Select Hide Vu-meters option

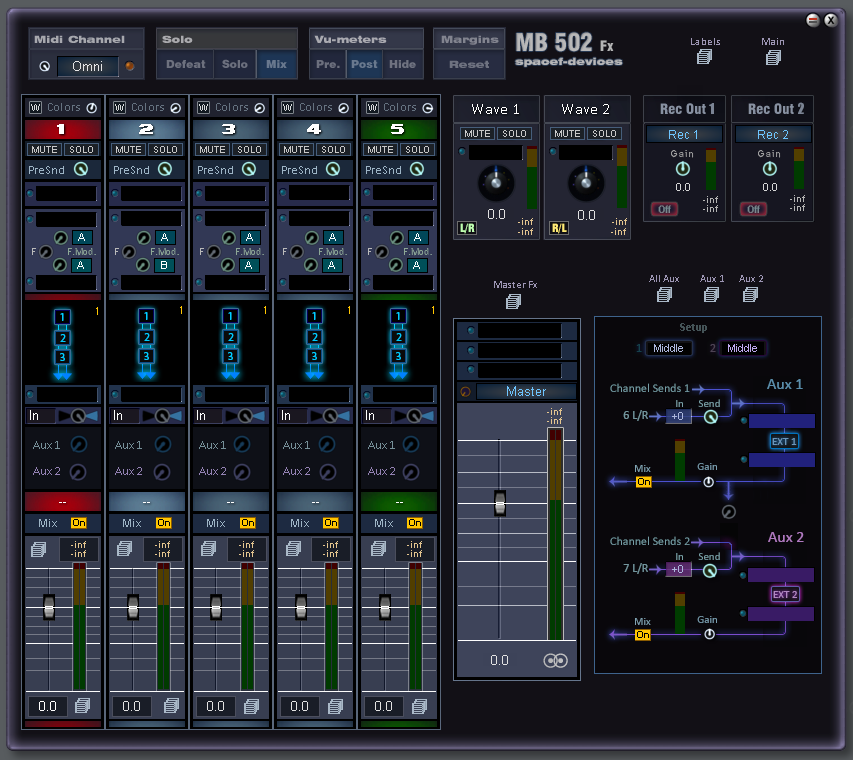402,64
